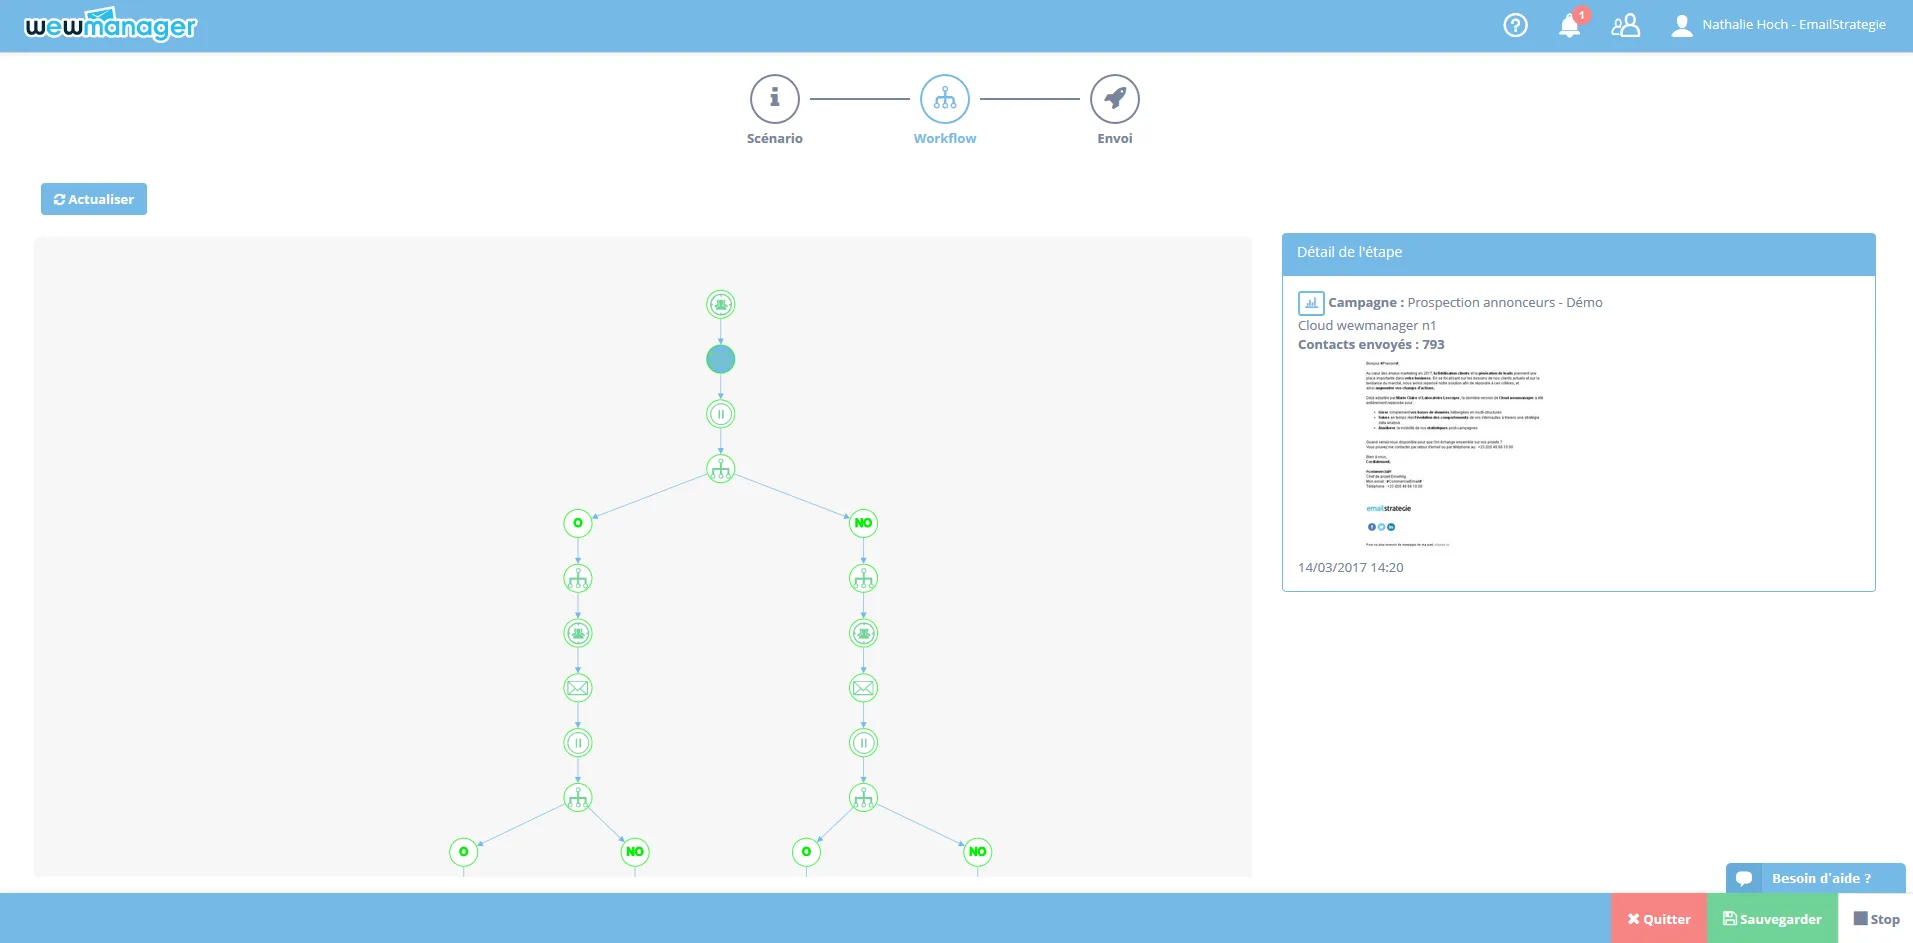Select the email envelope node in left branch

point(578,688)
